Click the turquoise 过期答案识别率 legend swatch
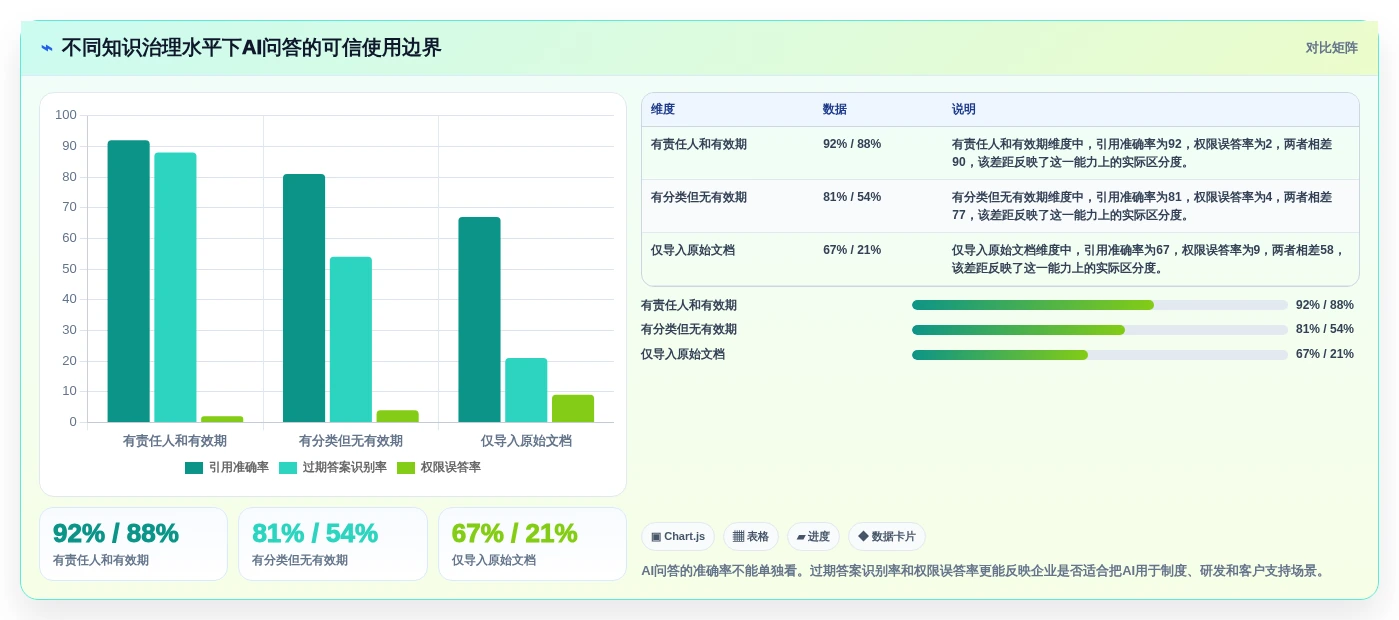1399x620 pixels. pyautogui.click(x=288, y=468)
